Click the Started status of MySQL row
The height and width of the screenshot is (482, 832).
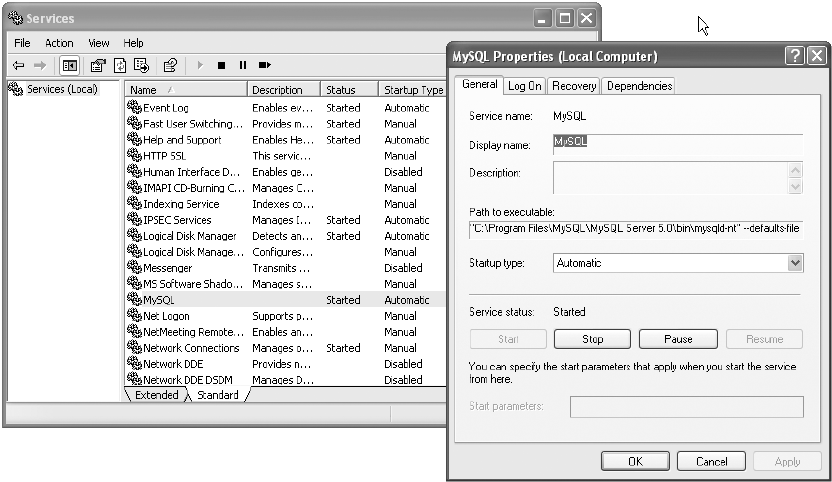343,300
